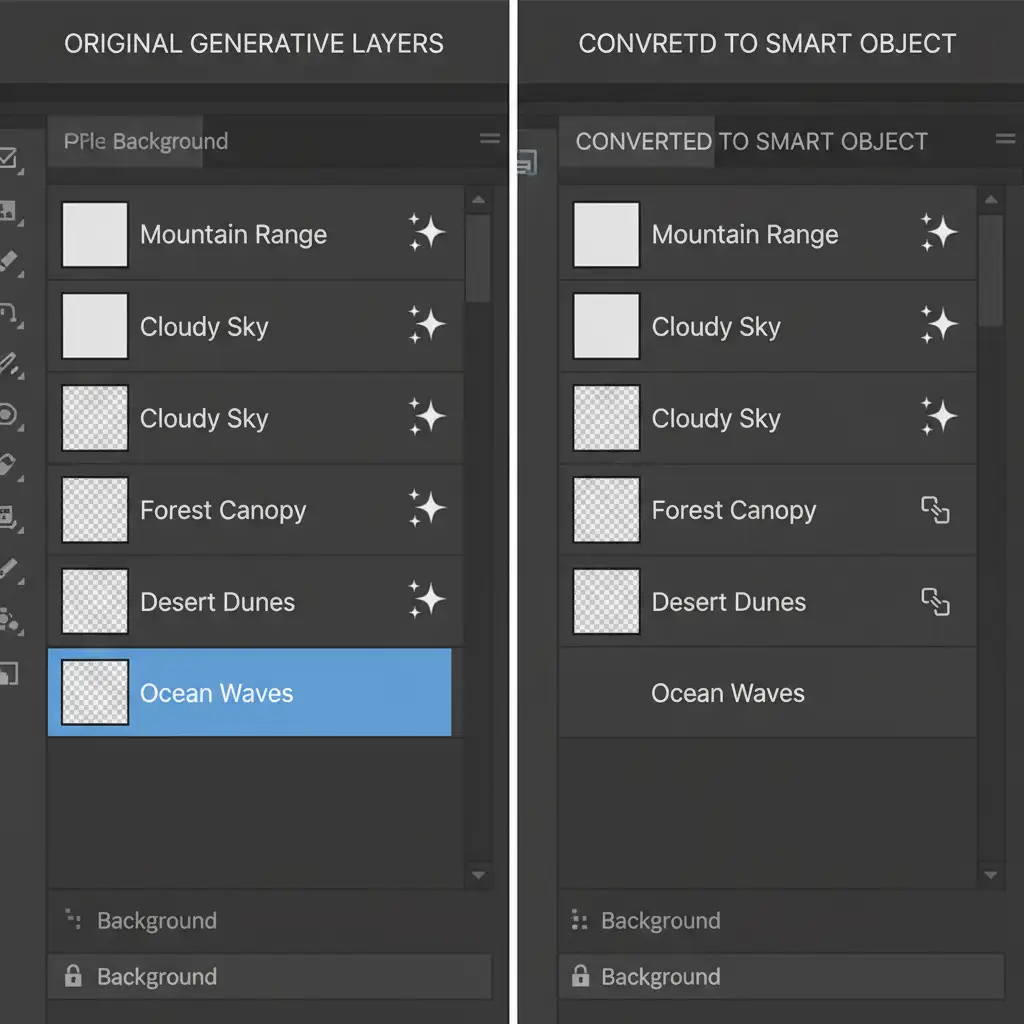Click the smart object link icon on Desert Dunes

935,602
